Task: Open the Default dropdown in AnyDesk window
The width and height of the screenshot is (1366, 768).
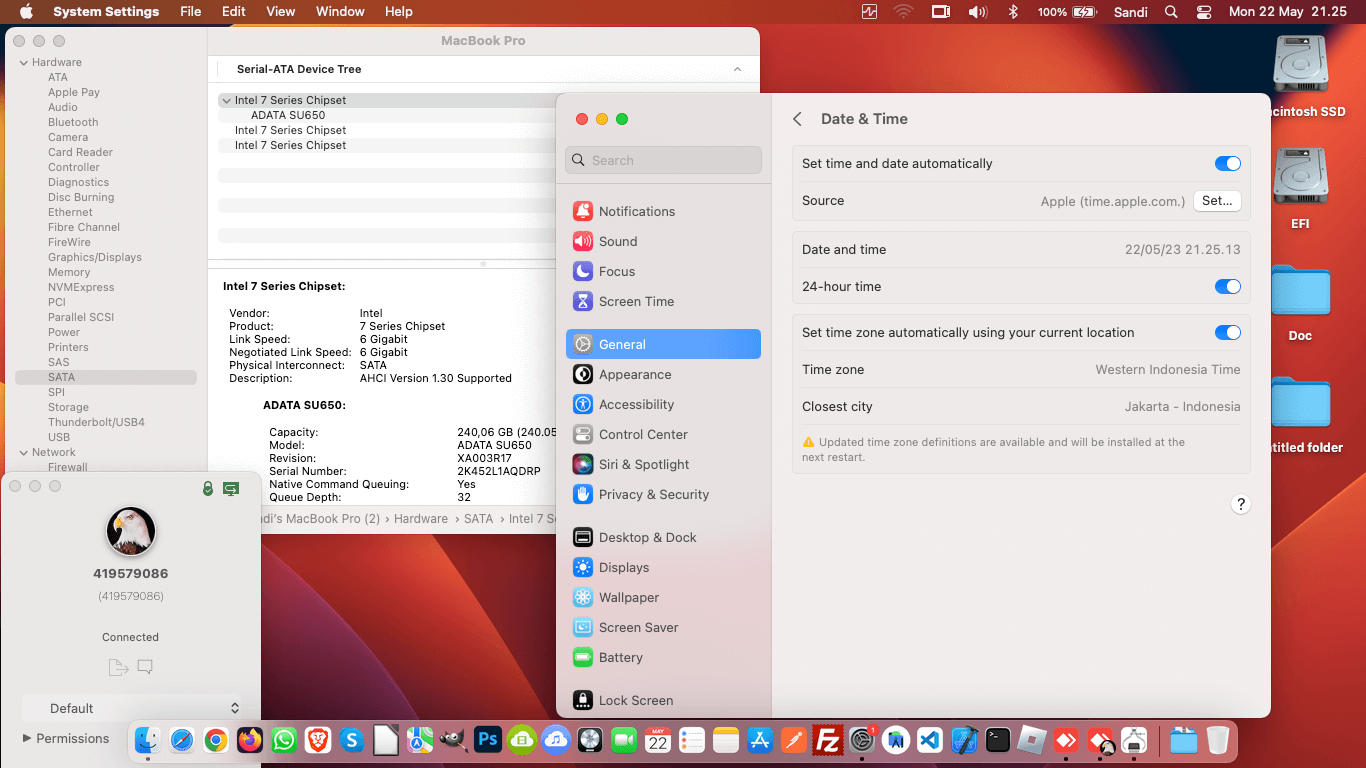Action: pyautogui.click(x=132, y=708)
